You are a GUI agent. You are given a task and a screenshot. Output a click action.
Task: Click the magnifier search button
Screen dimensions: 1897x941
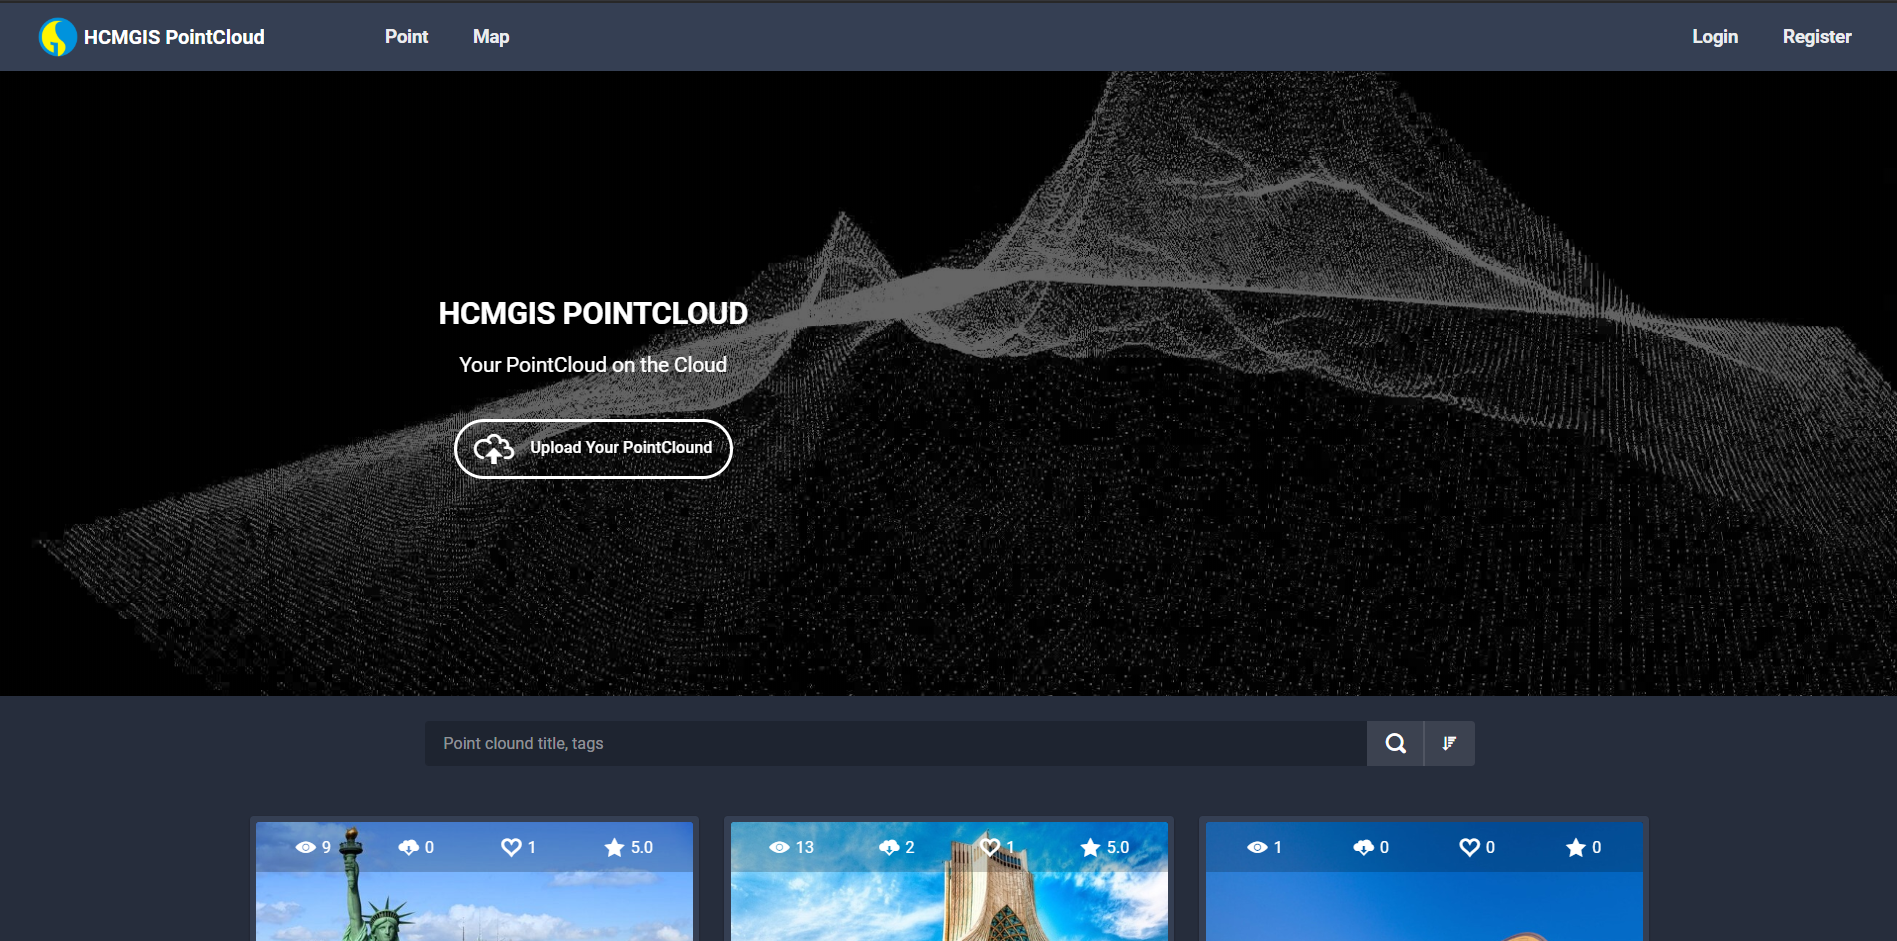[1395, 743]
